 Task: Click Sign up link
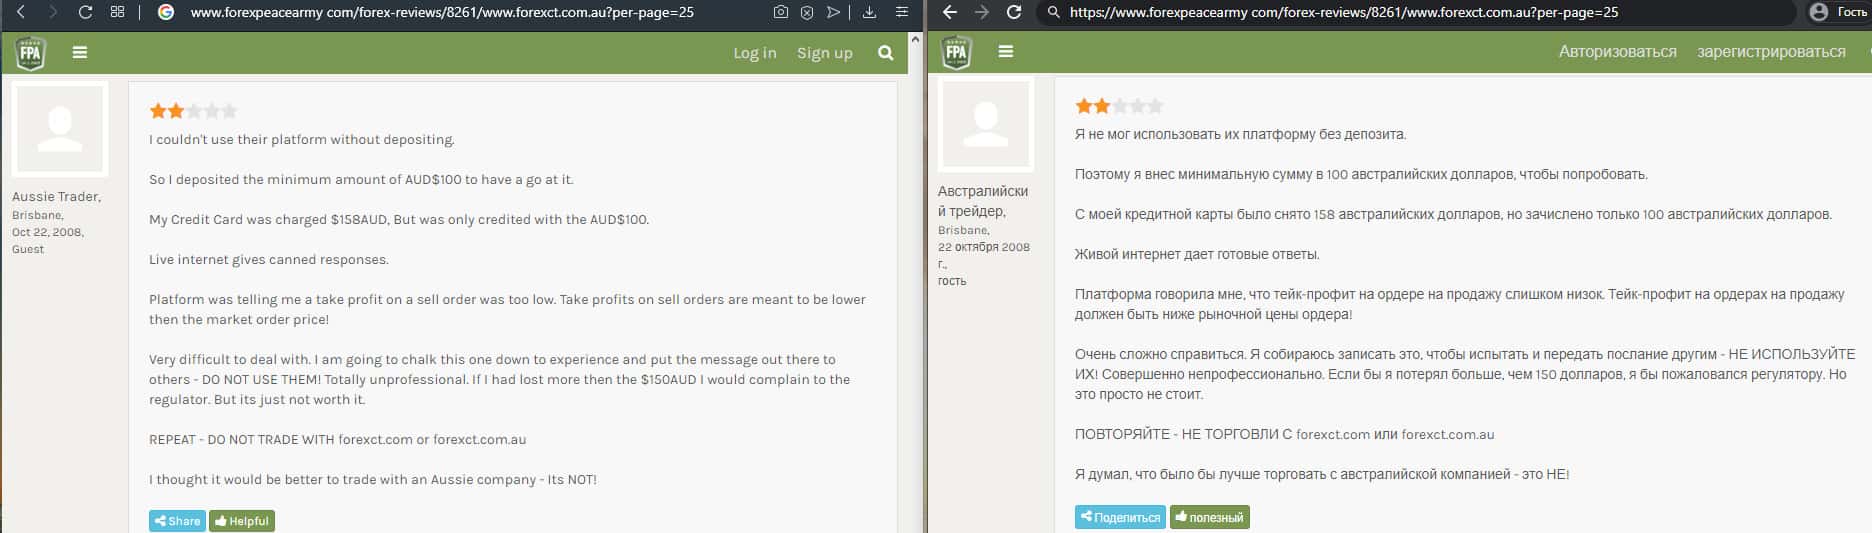coord(825,53)
